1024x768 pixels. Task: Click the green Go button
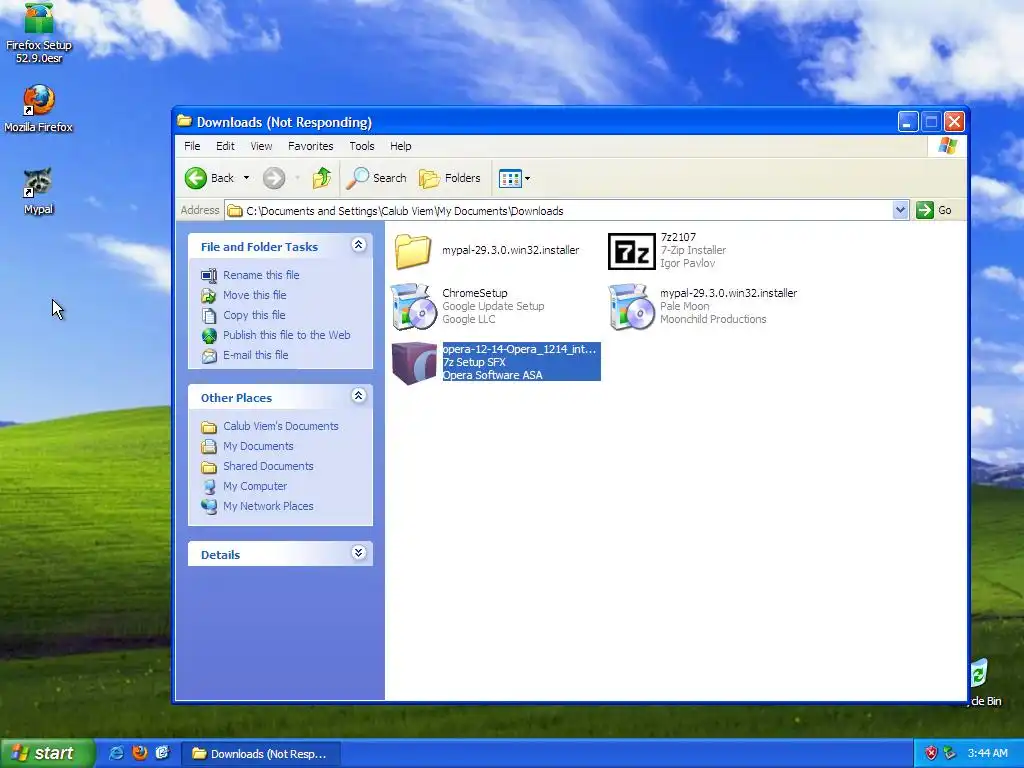pyautogui.click(x=934, y=210)
